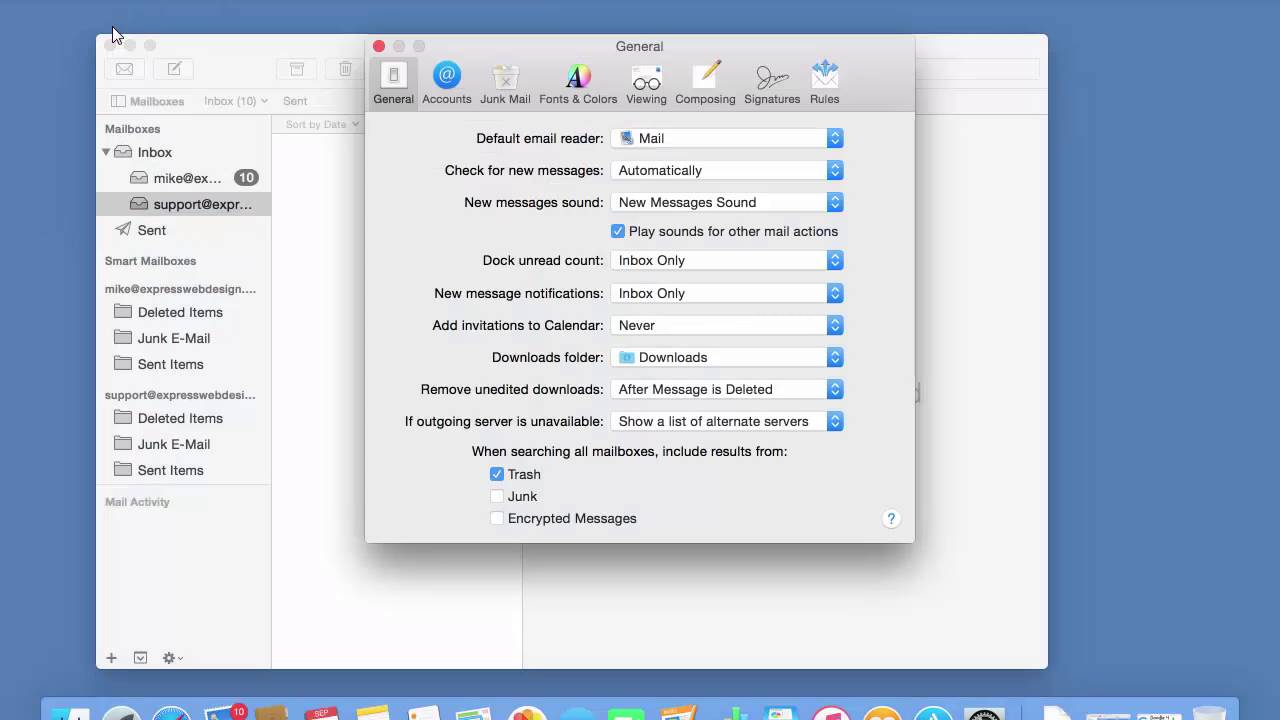Click Sent in the favorites bar
The height and width of the screenshot is (720, 1280).
pos(295,101)
